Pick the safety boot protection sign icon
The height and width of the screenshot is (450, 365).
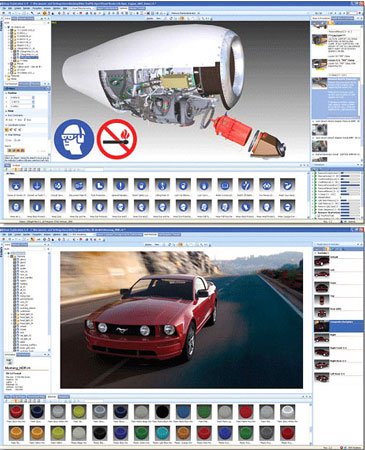tap(99, 185)
